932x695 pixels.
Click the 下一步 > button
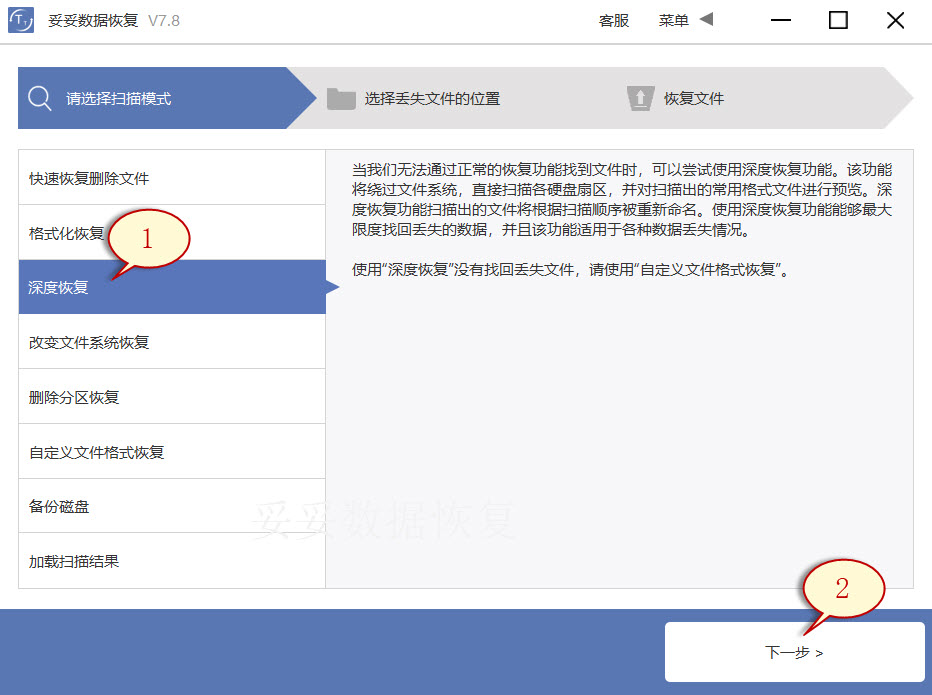click(x=794, y=652)
